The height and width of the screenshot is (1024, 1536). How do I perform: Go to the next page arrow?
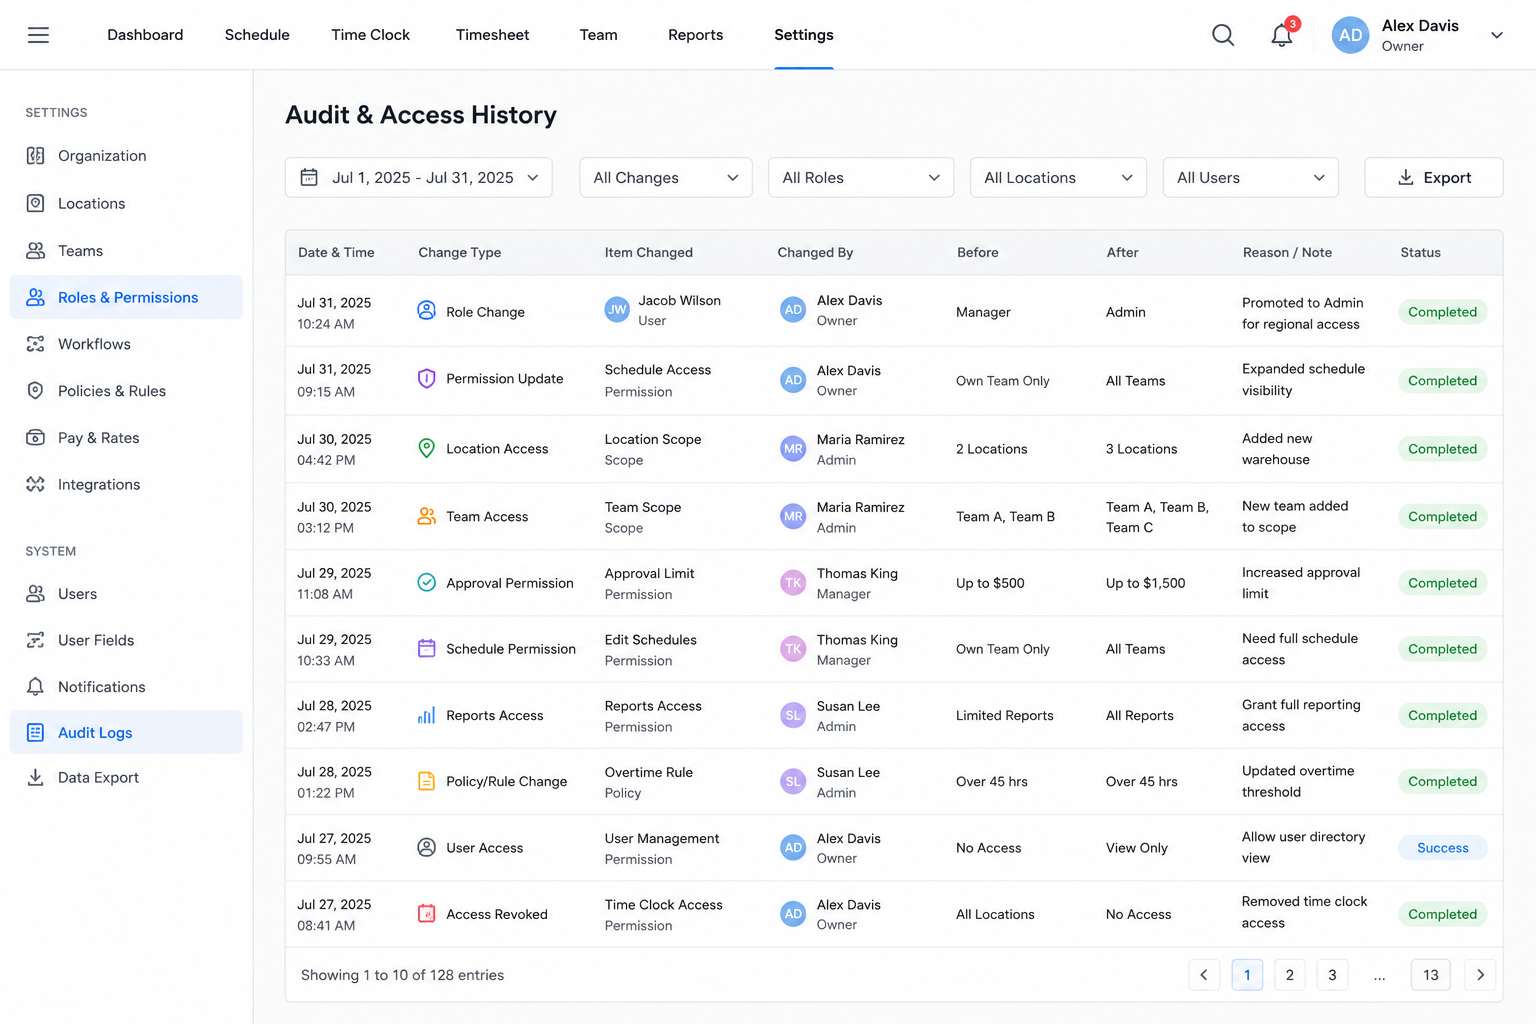click(x=1480, y=975)
